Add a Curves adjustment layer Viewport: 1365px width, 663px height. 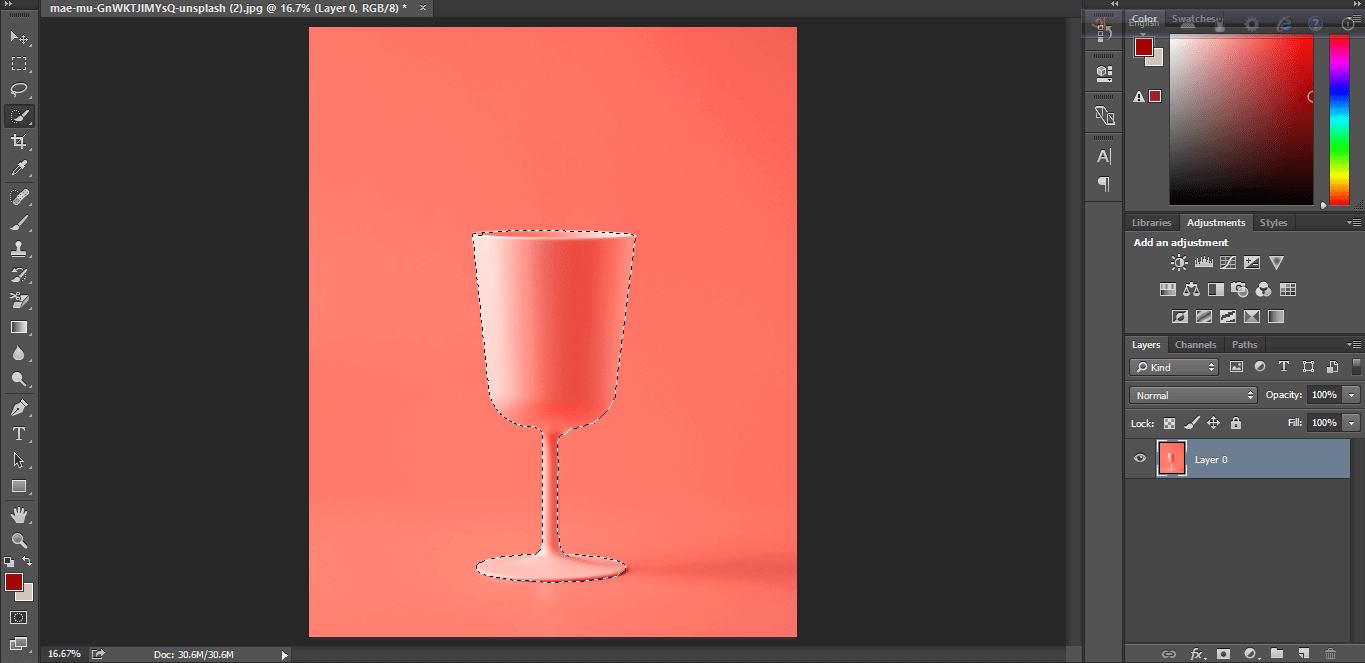(1227, 262)
